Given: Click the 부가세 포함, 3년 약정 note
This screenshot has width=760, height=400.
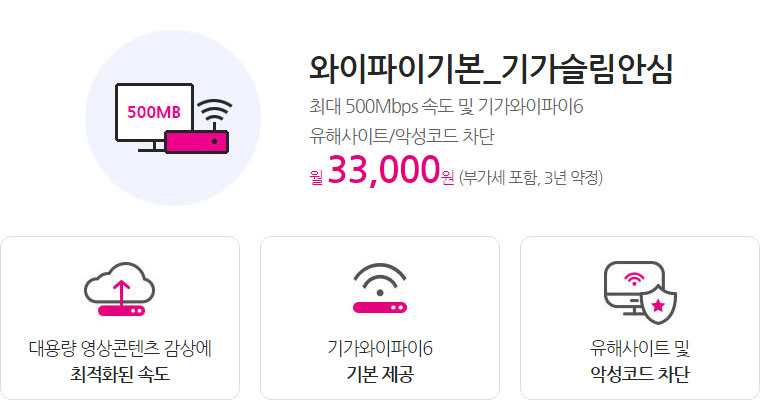Looking at the screenshot, I should click(x=531, y=177).
